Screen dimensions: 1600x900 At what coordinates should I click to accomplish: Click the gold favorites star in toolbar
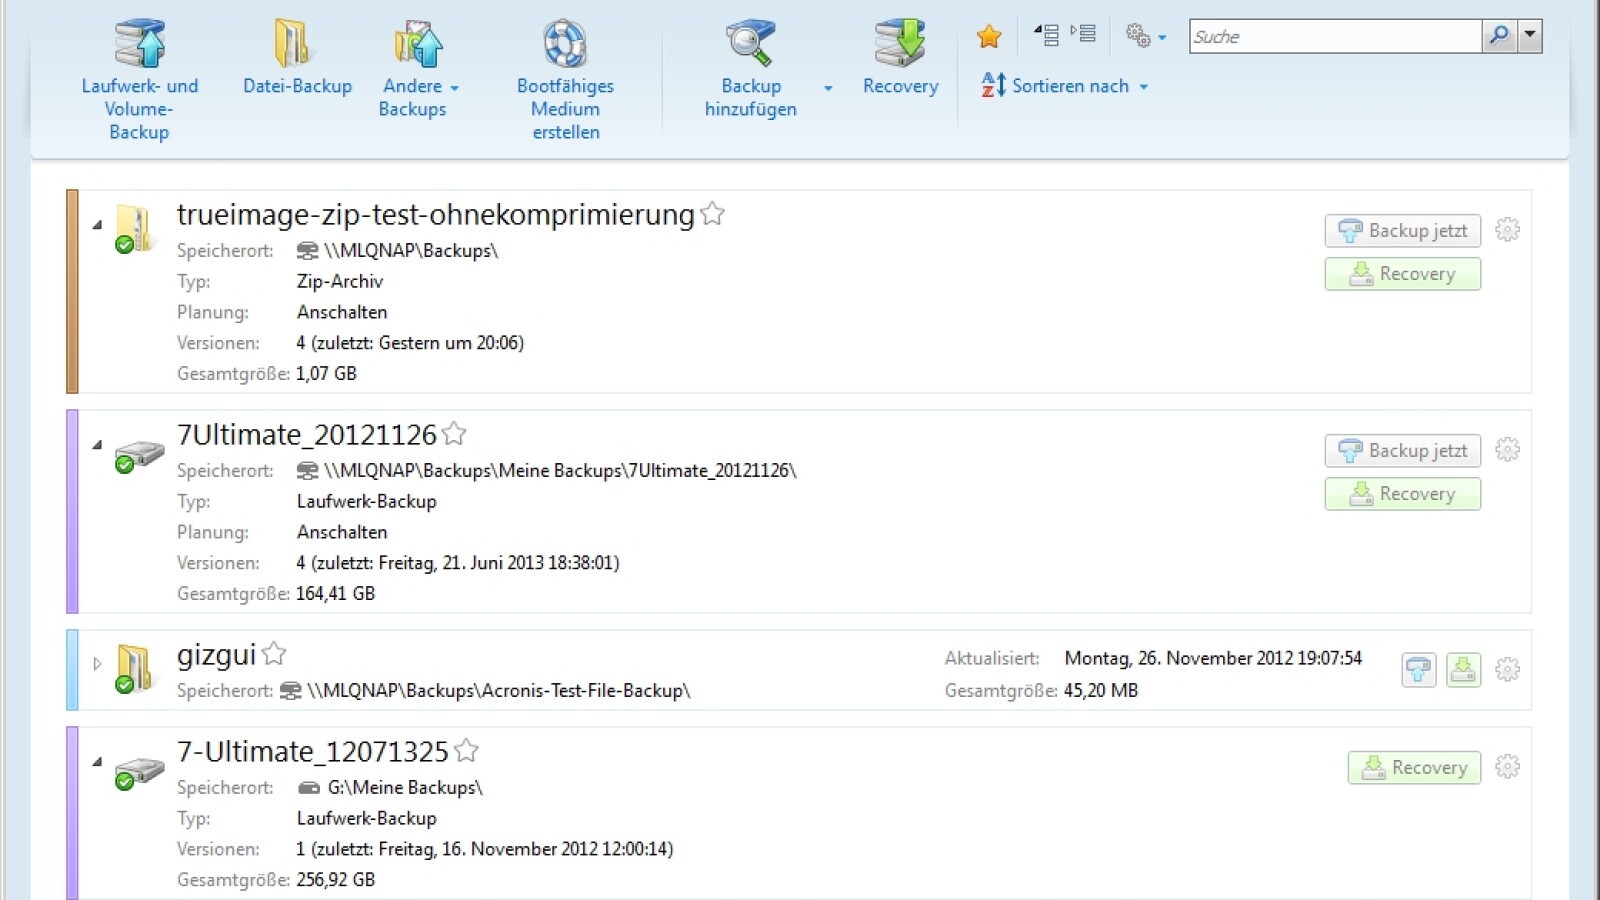(x=989, y=37)
